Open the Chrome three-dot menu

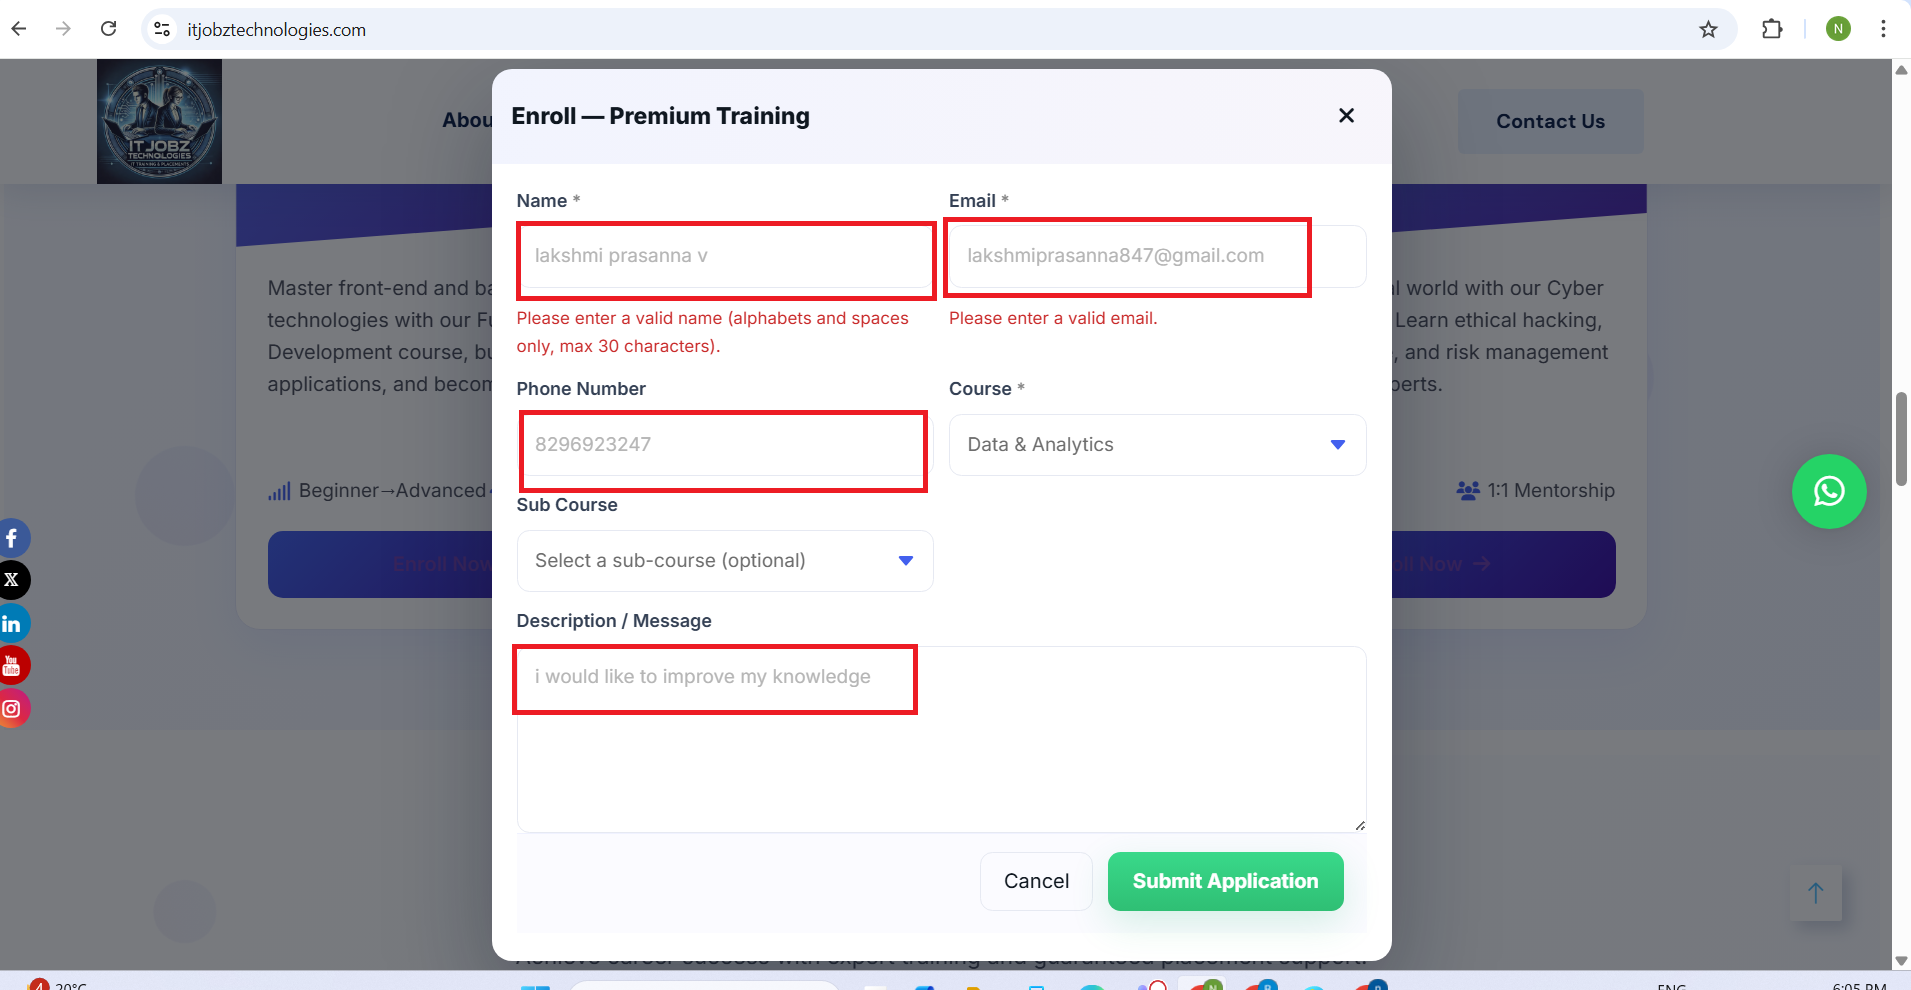pyautogui.click(x=1883, y=30)
